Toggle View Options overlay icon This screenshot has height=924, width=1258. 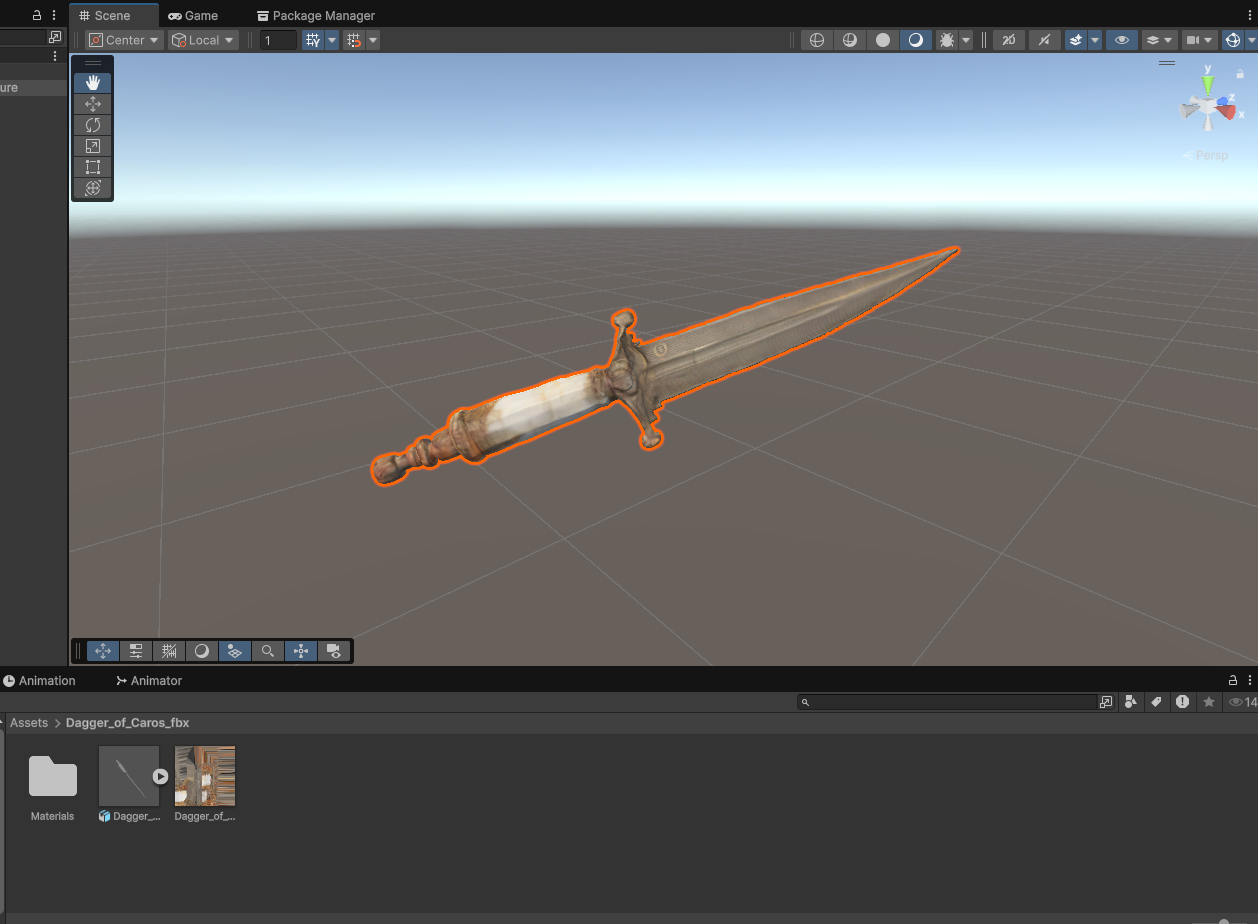point(235,651)
